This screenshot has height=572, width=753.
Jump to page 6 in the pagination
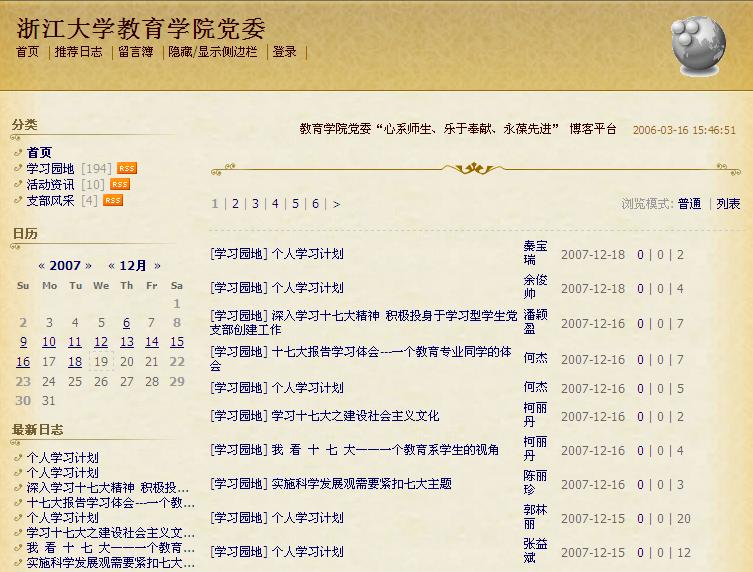click(315, 204)
